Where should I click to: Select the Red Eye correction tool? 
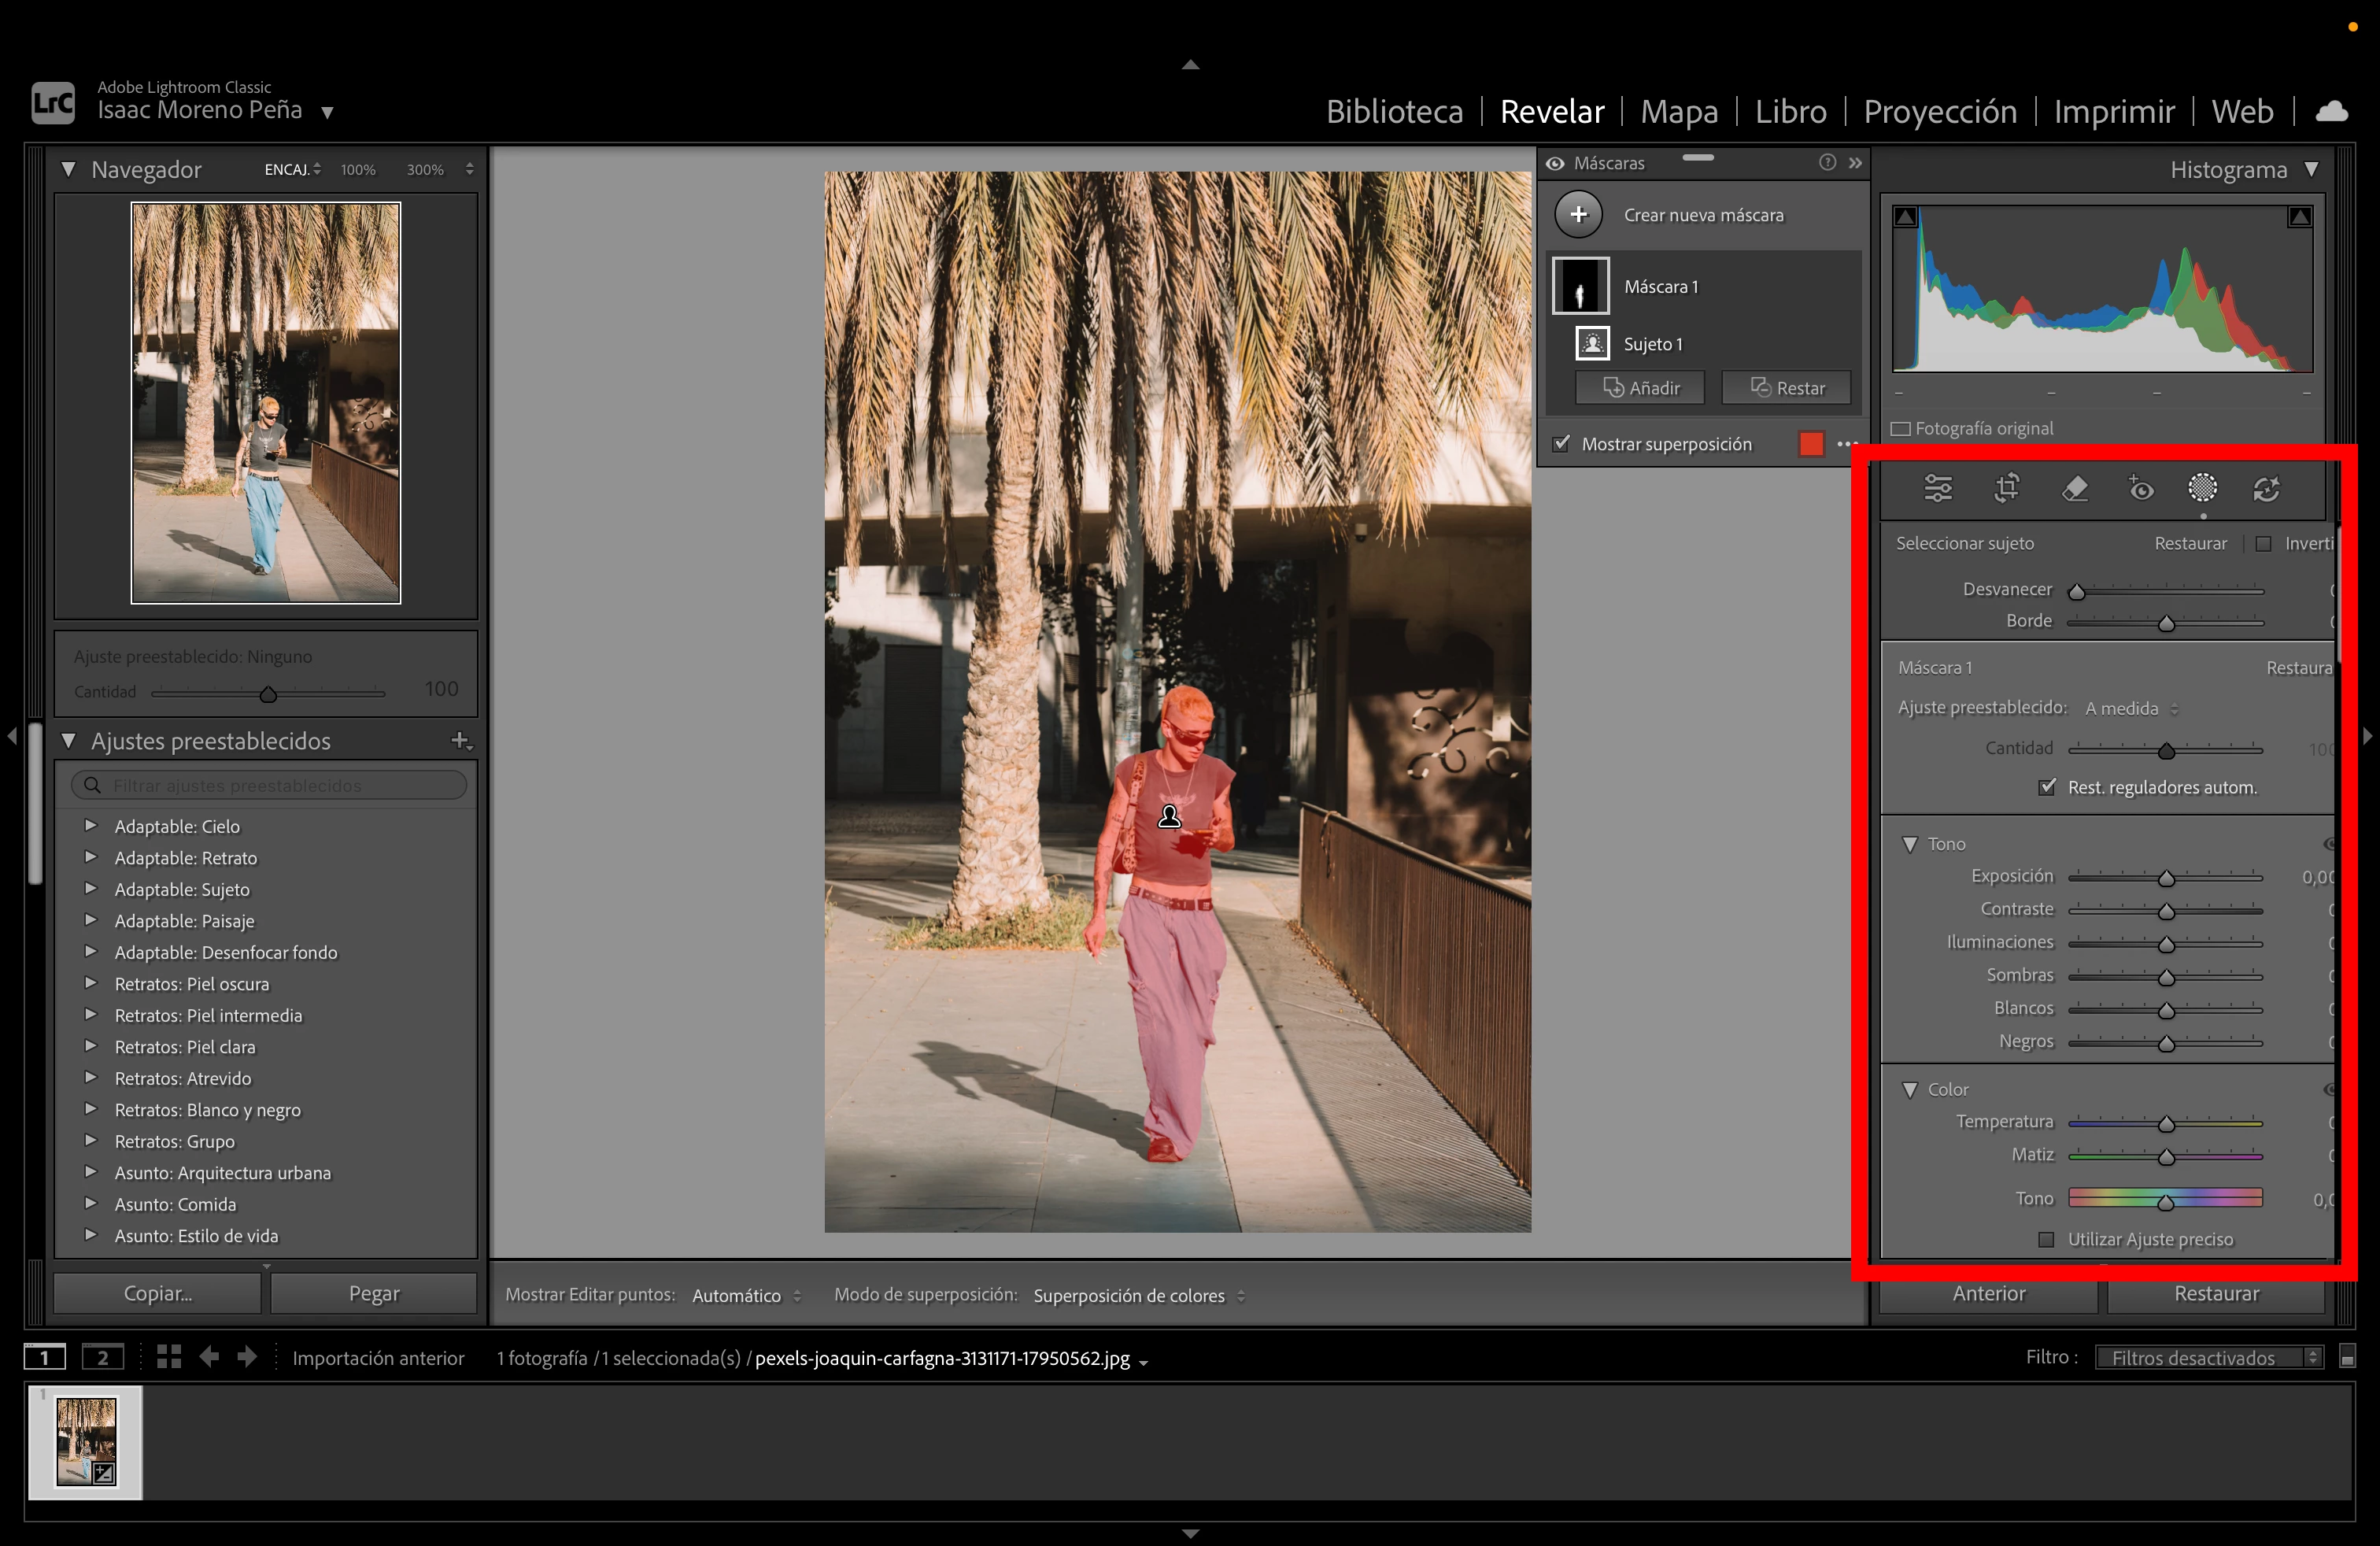coord(2140,488)
